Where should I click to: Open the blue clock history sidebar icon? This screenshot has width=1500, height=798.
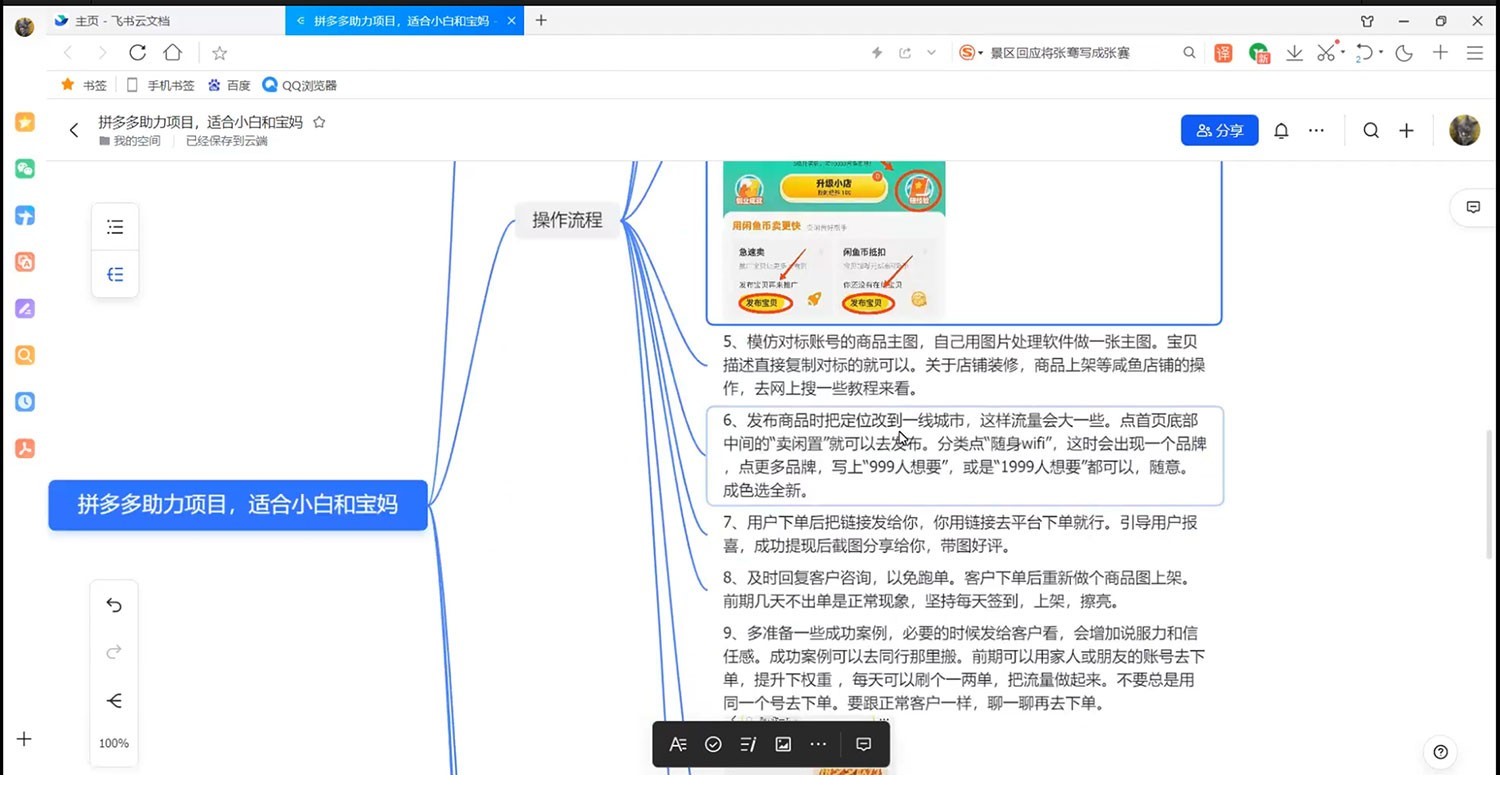click(25, 402)
